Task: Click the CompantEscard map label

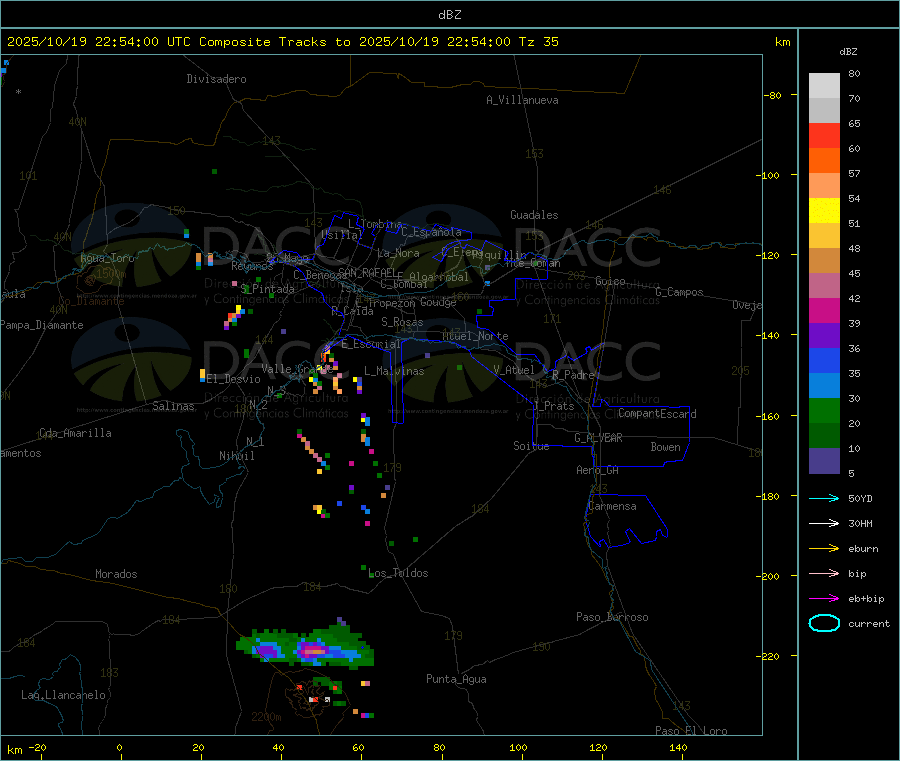Action: tap(657, 414)
